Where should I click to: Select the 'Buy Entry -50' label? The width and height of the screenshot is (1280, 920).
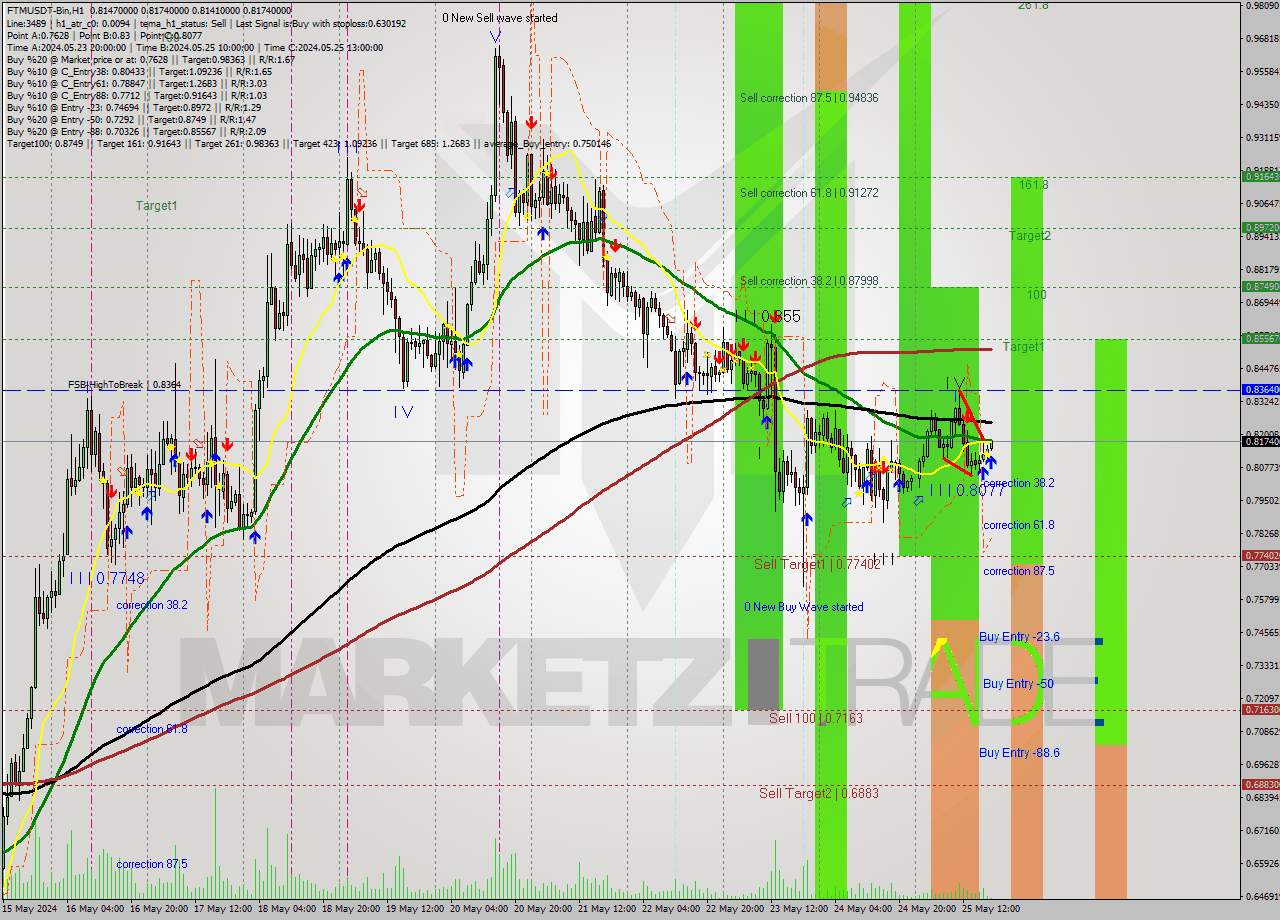coord(1018,684)
